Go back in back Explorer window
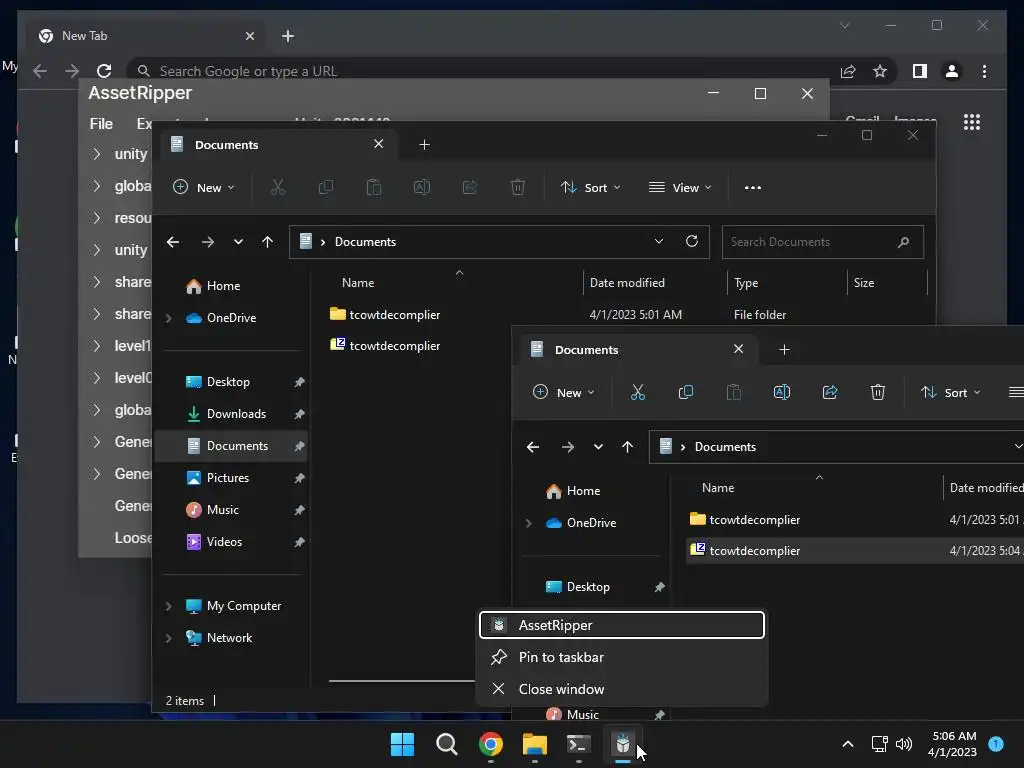 tap(173, 242)
